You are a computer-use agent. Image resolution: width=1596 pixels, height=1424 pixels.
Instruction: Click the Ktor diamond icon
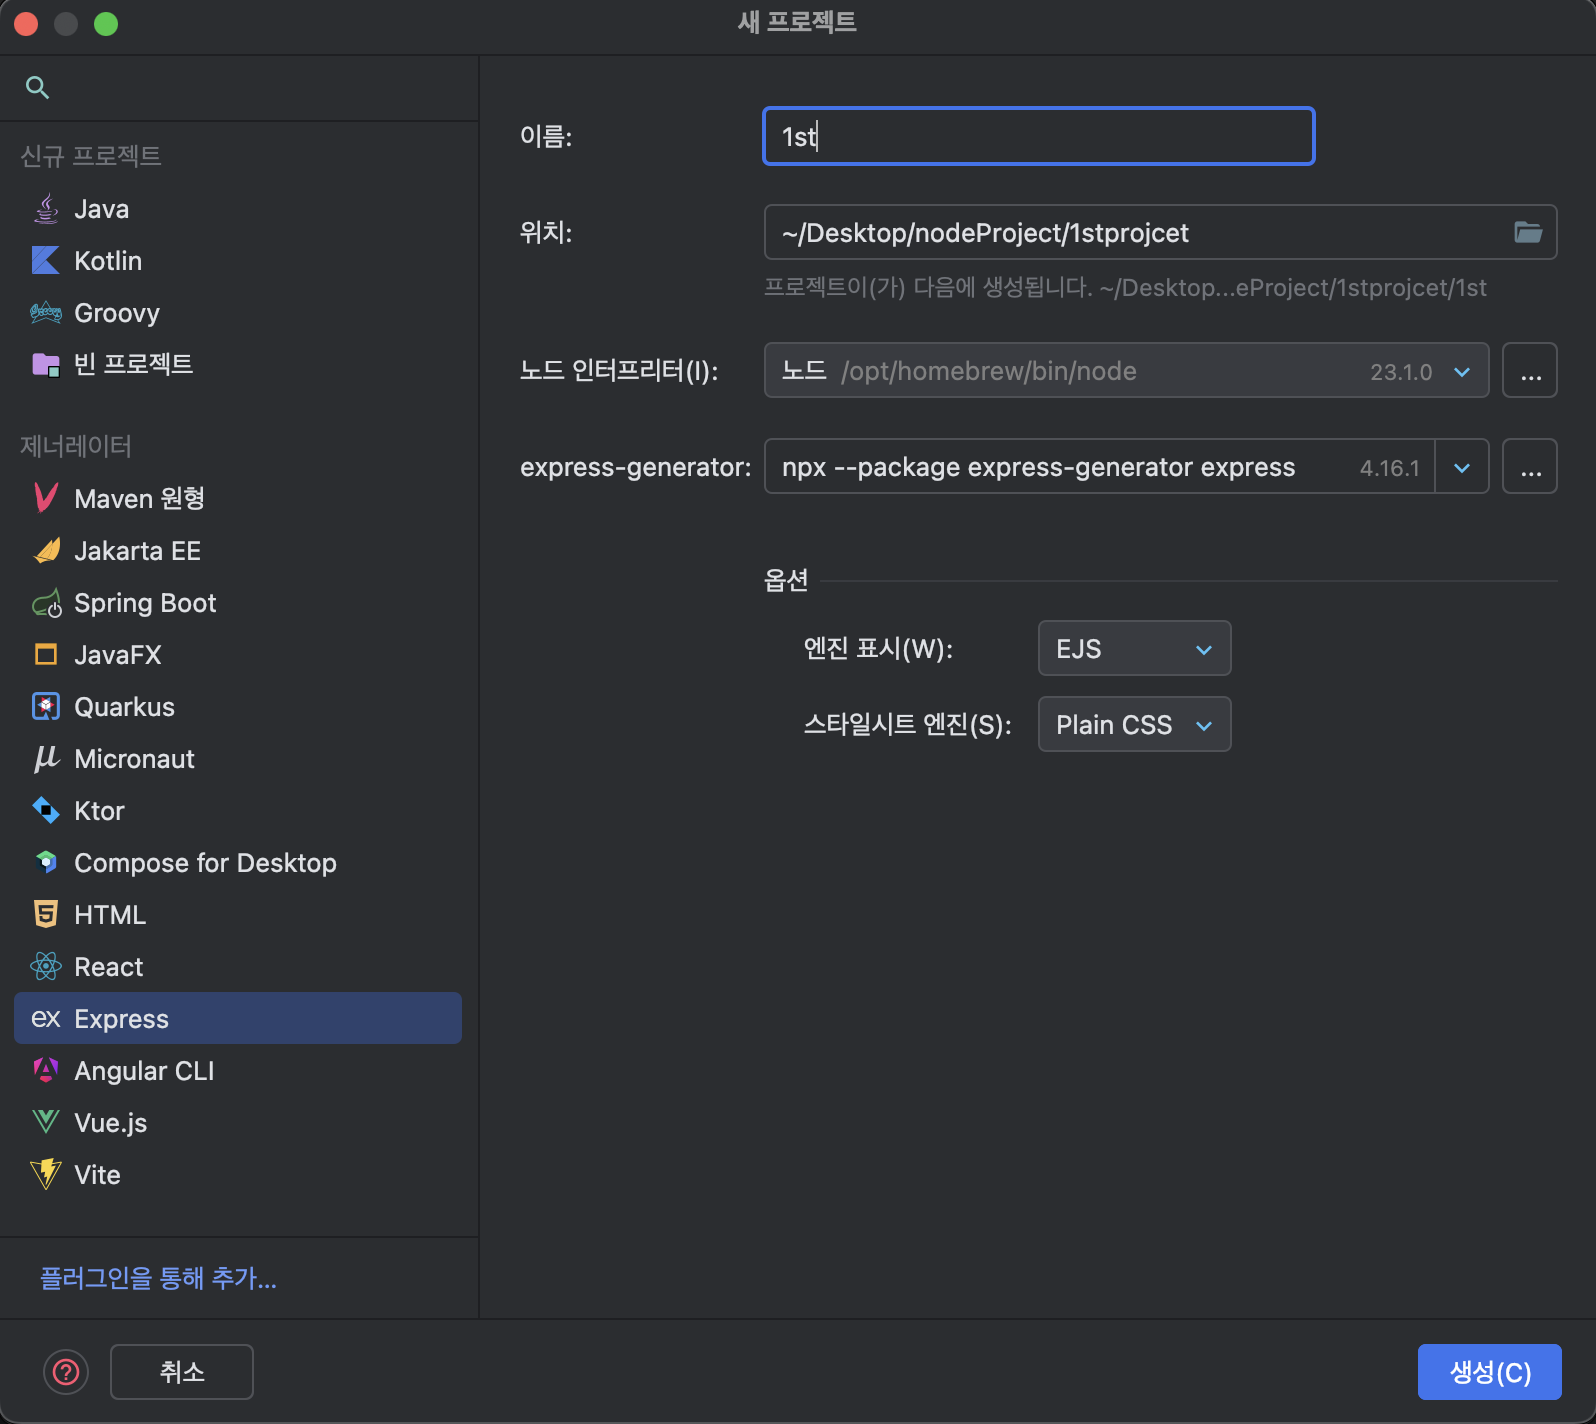(46, 811)
